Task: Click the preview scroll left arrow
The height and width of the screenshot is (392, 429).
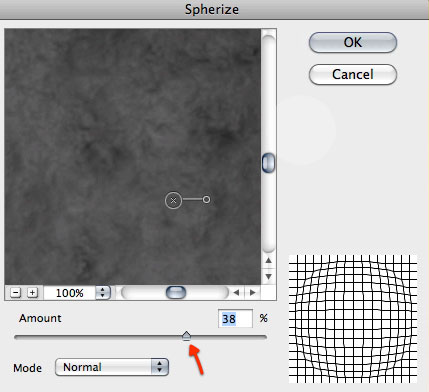Action: (x=236, y=293)
